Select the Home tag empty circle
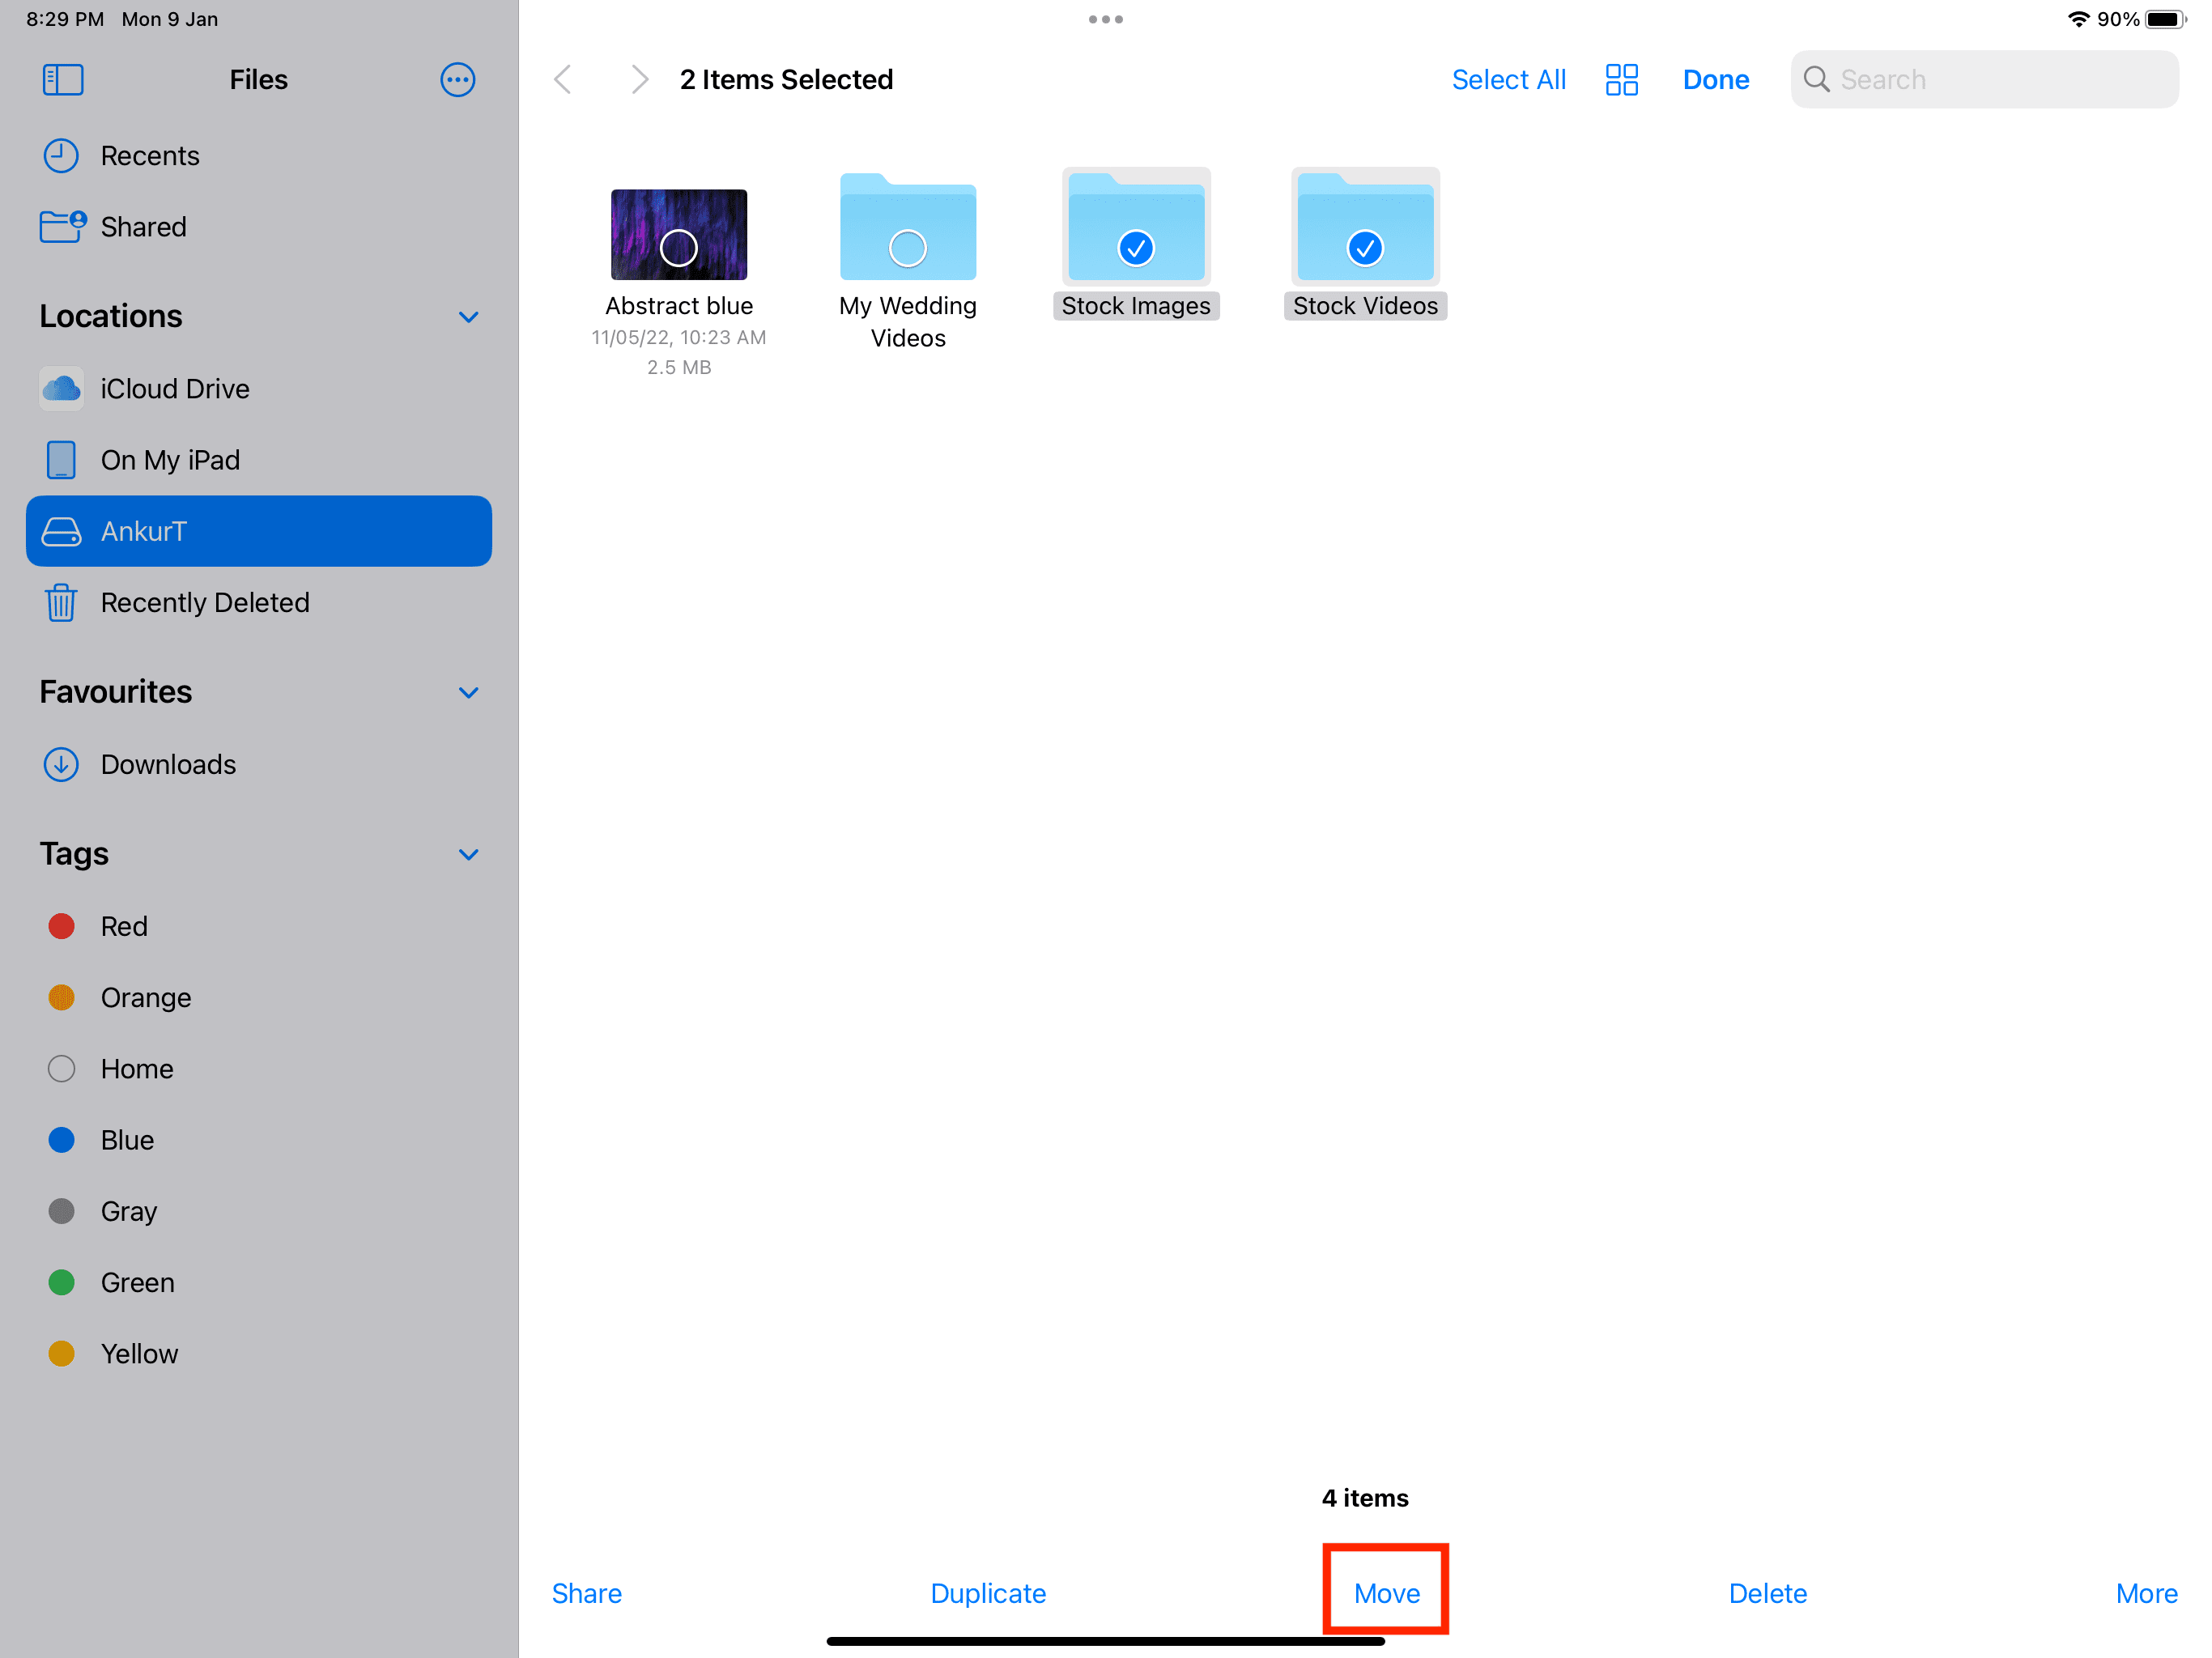Image resolution: width=2212 pixels, height=1658 pixels. click(61, 1069)
